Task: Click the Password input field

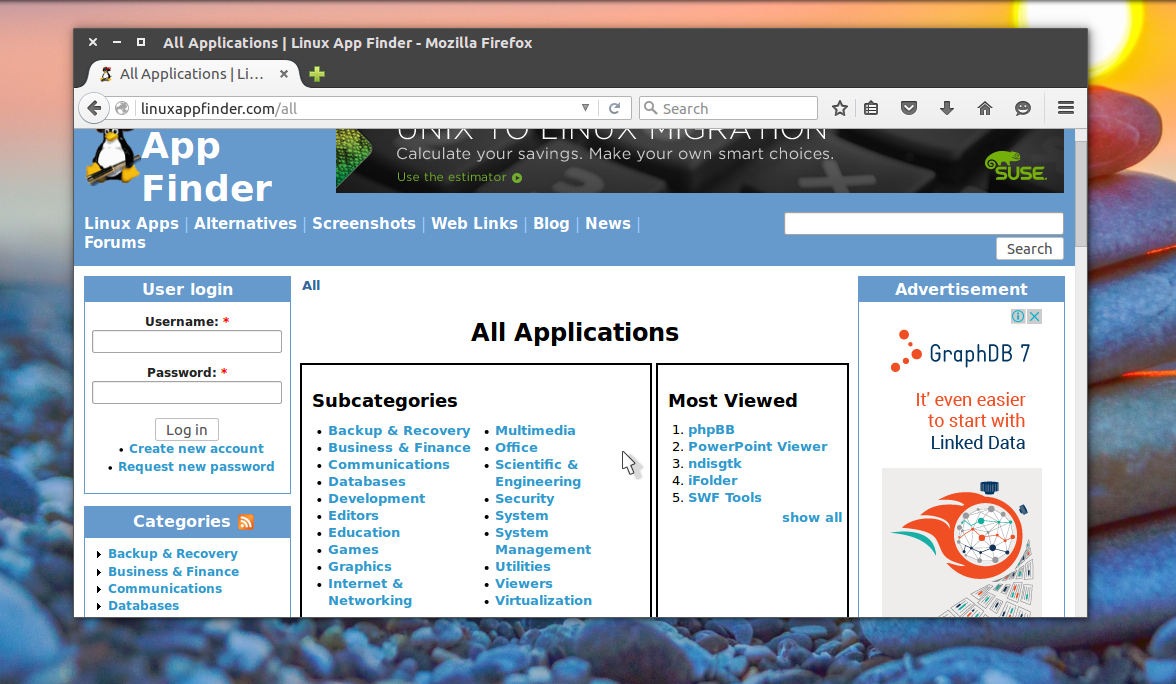Action: click(x=187, y=393)
